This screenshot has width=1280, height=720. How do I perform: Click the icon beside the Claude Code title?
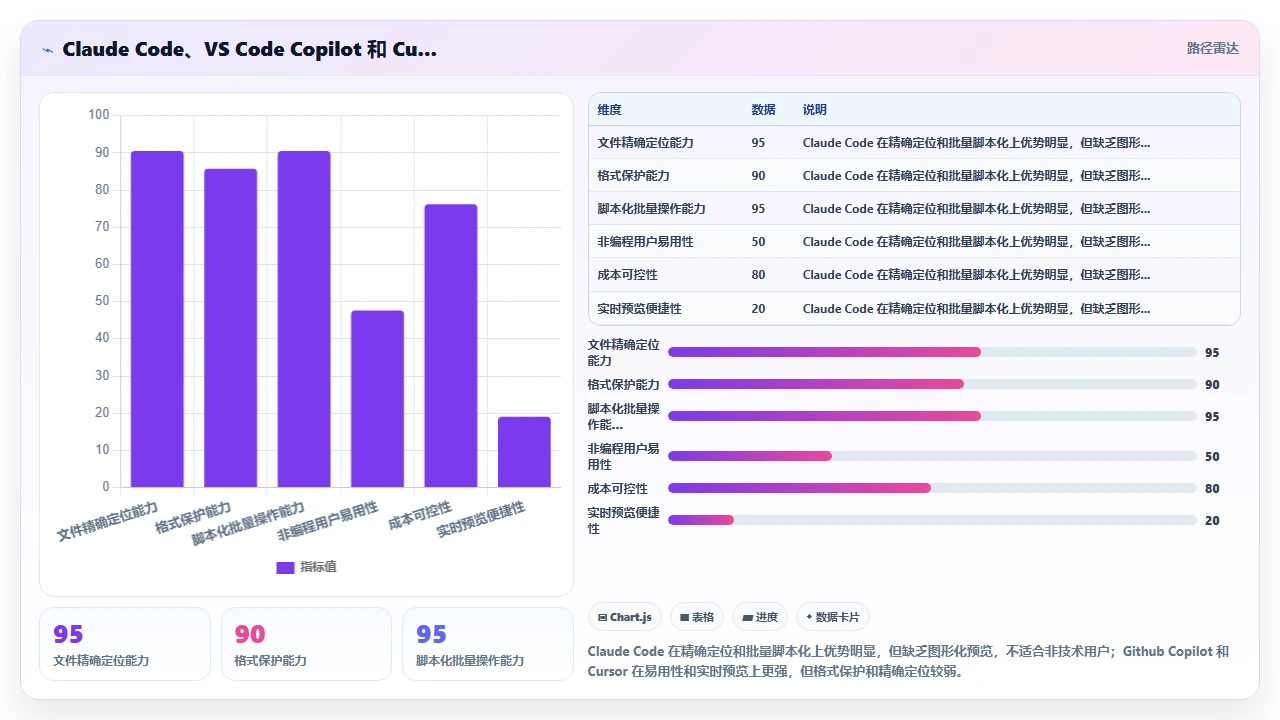pyautogui.click(x=48, y=50)
